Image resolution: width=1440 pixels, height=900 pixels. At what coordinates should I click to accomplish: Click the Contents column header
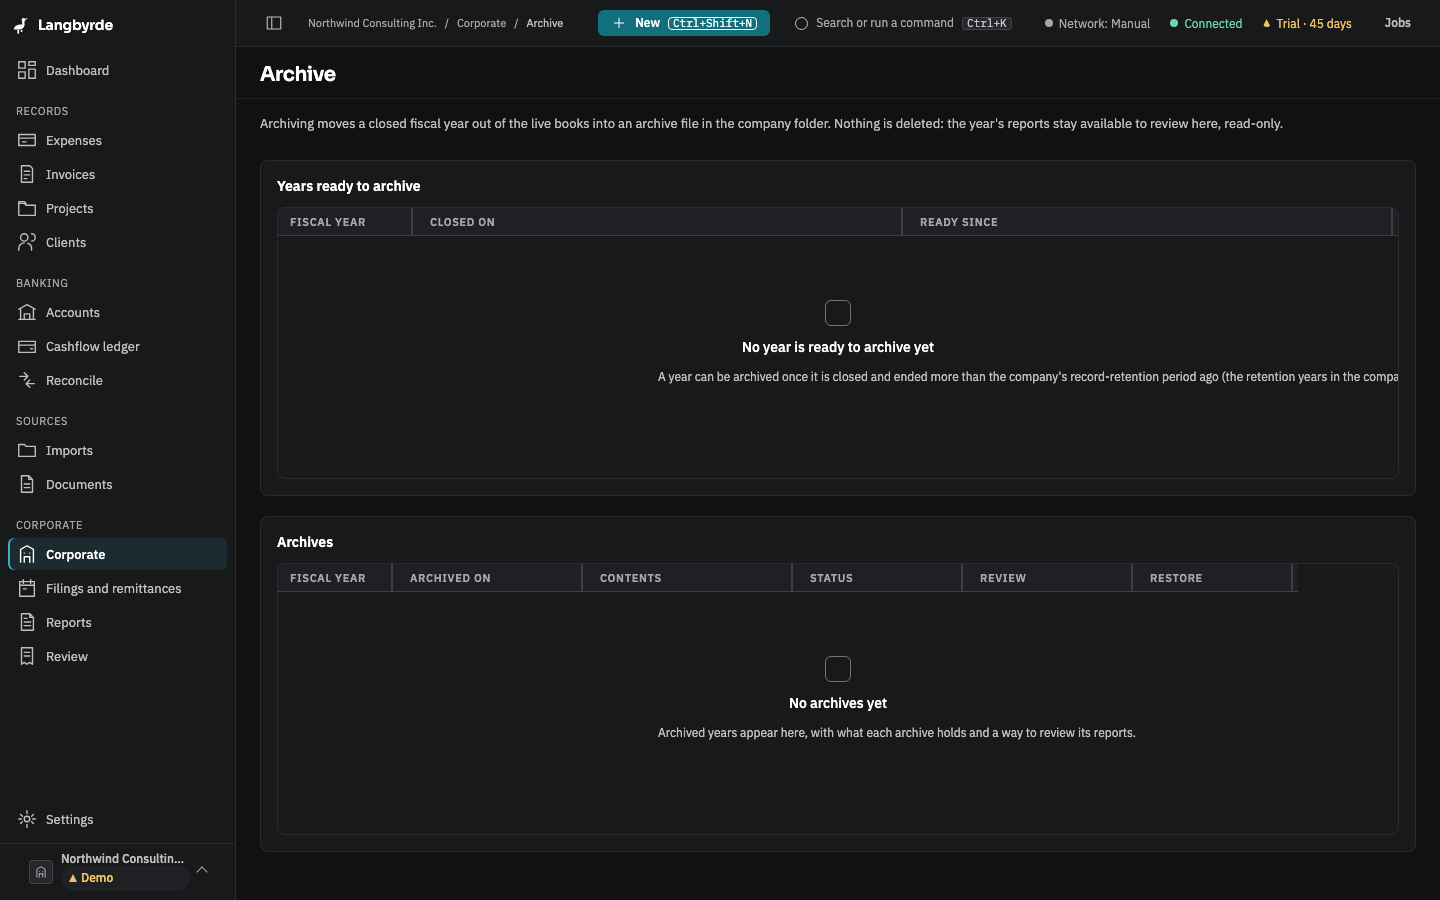click(687, 578)
